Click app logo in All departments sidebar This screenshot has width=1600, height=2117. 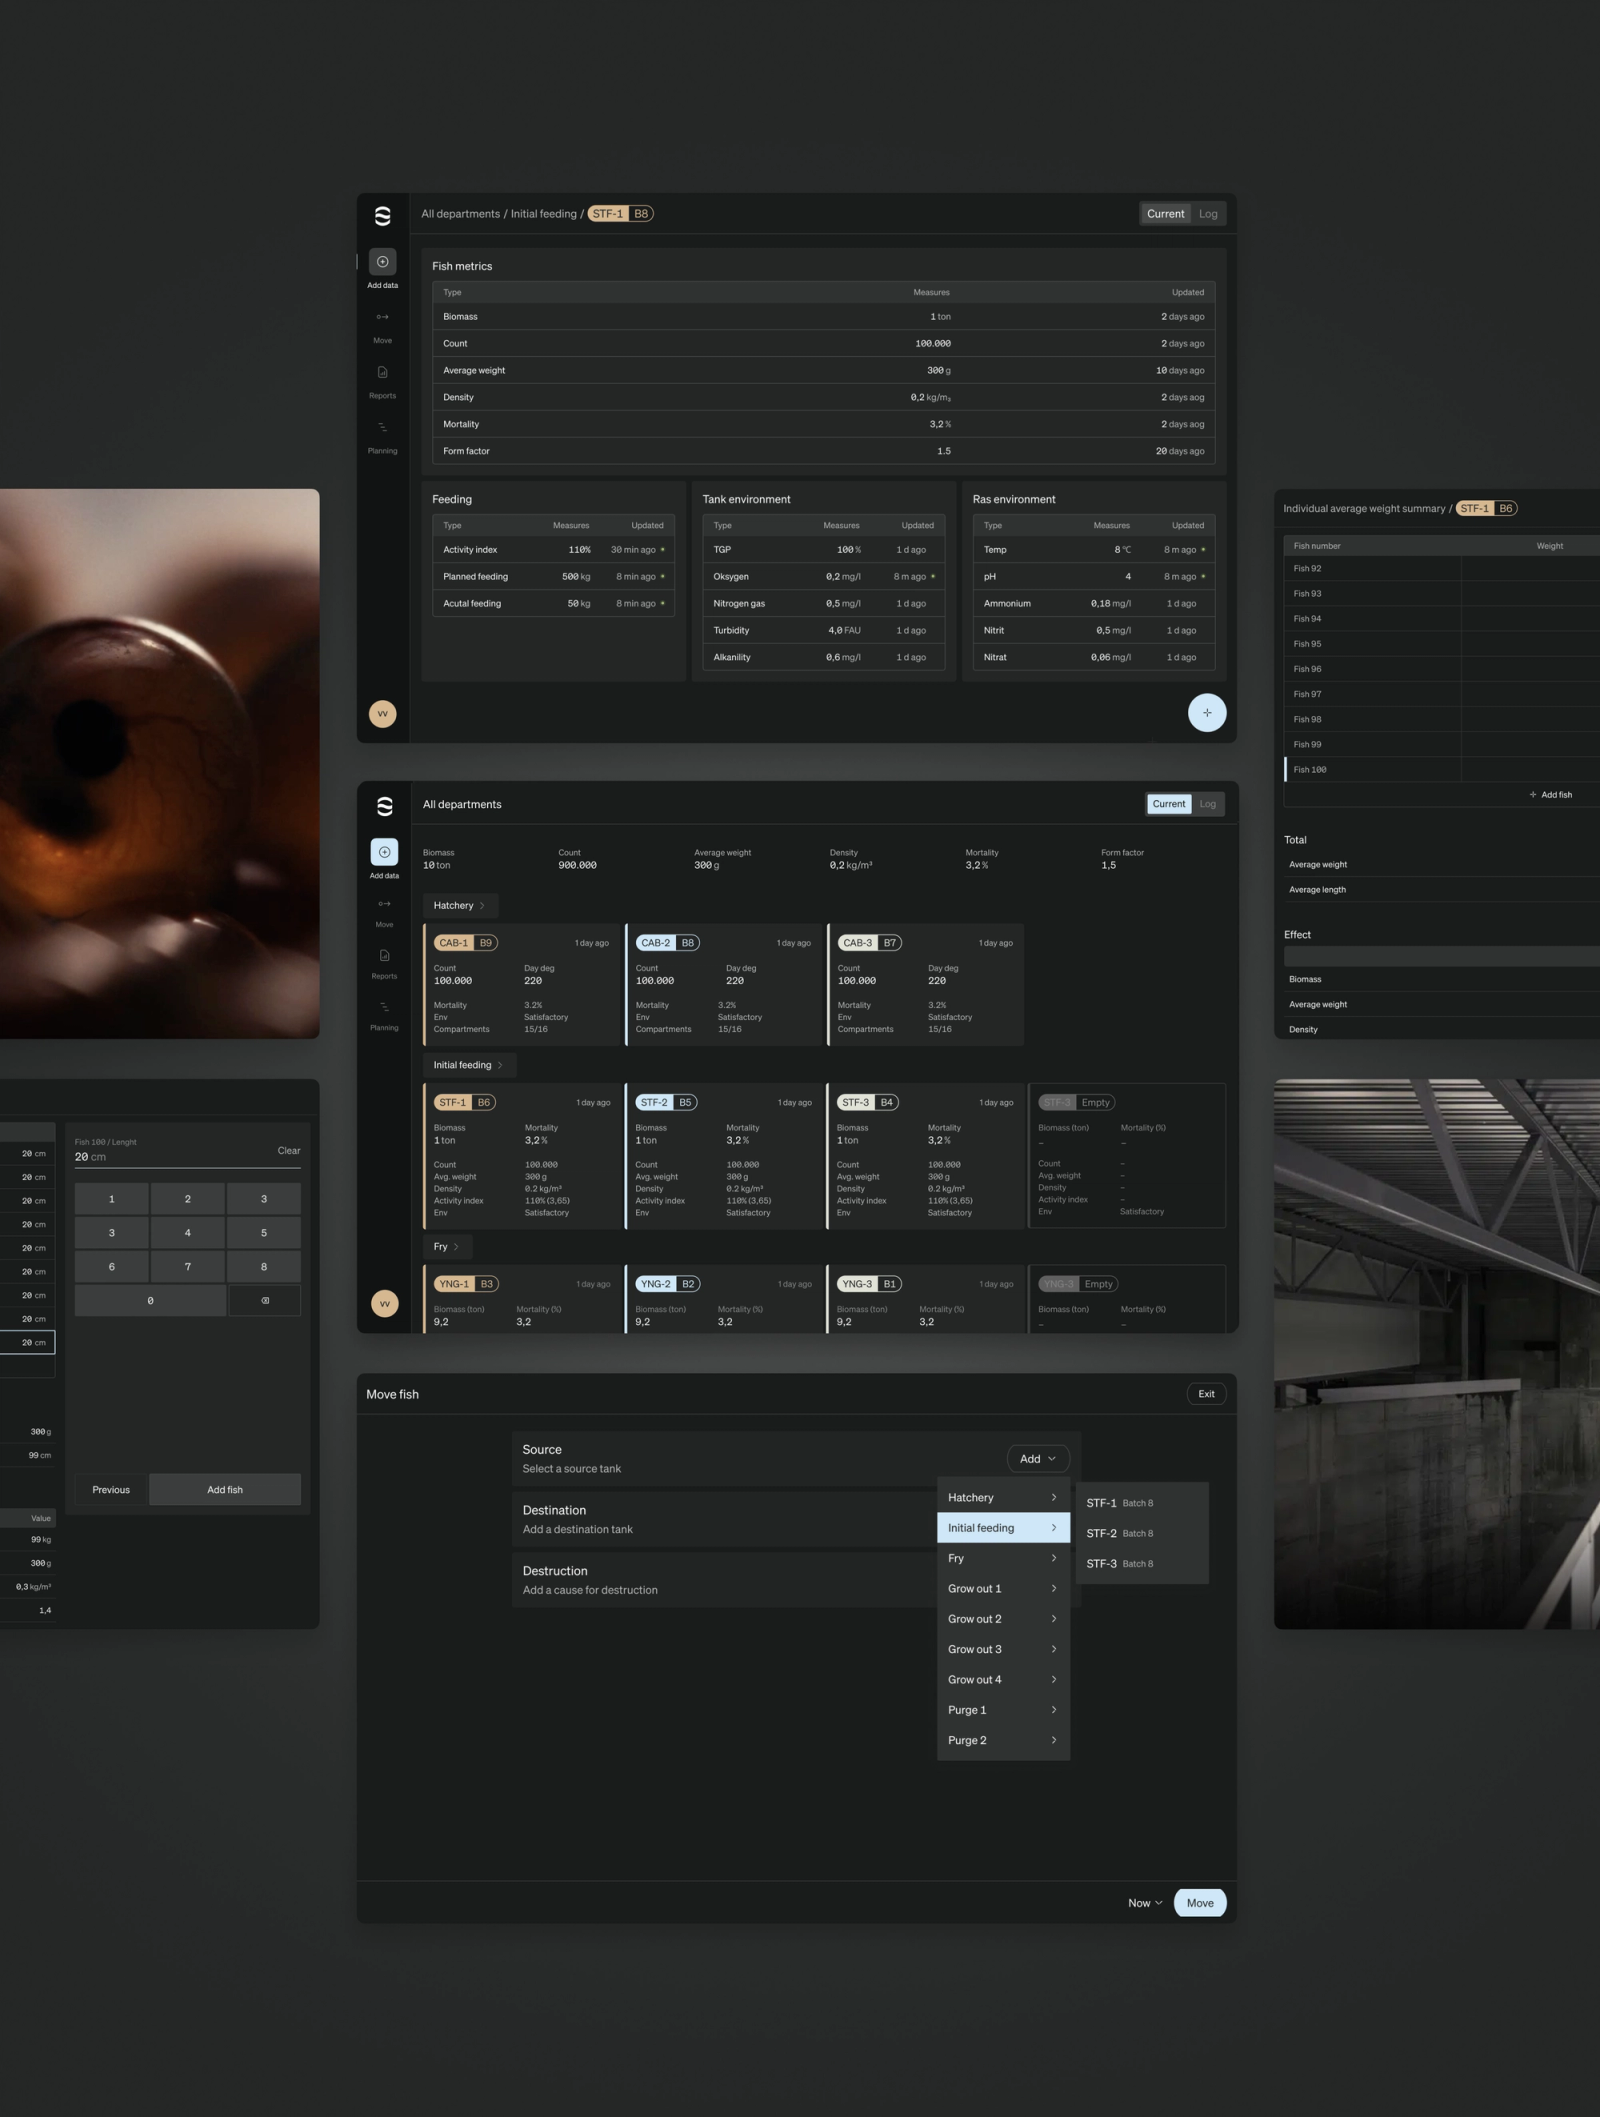pyautogui.click(x=384, y=806)
